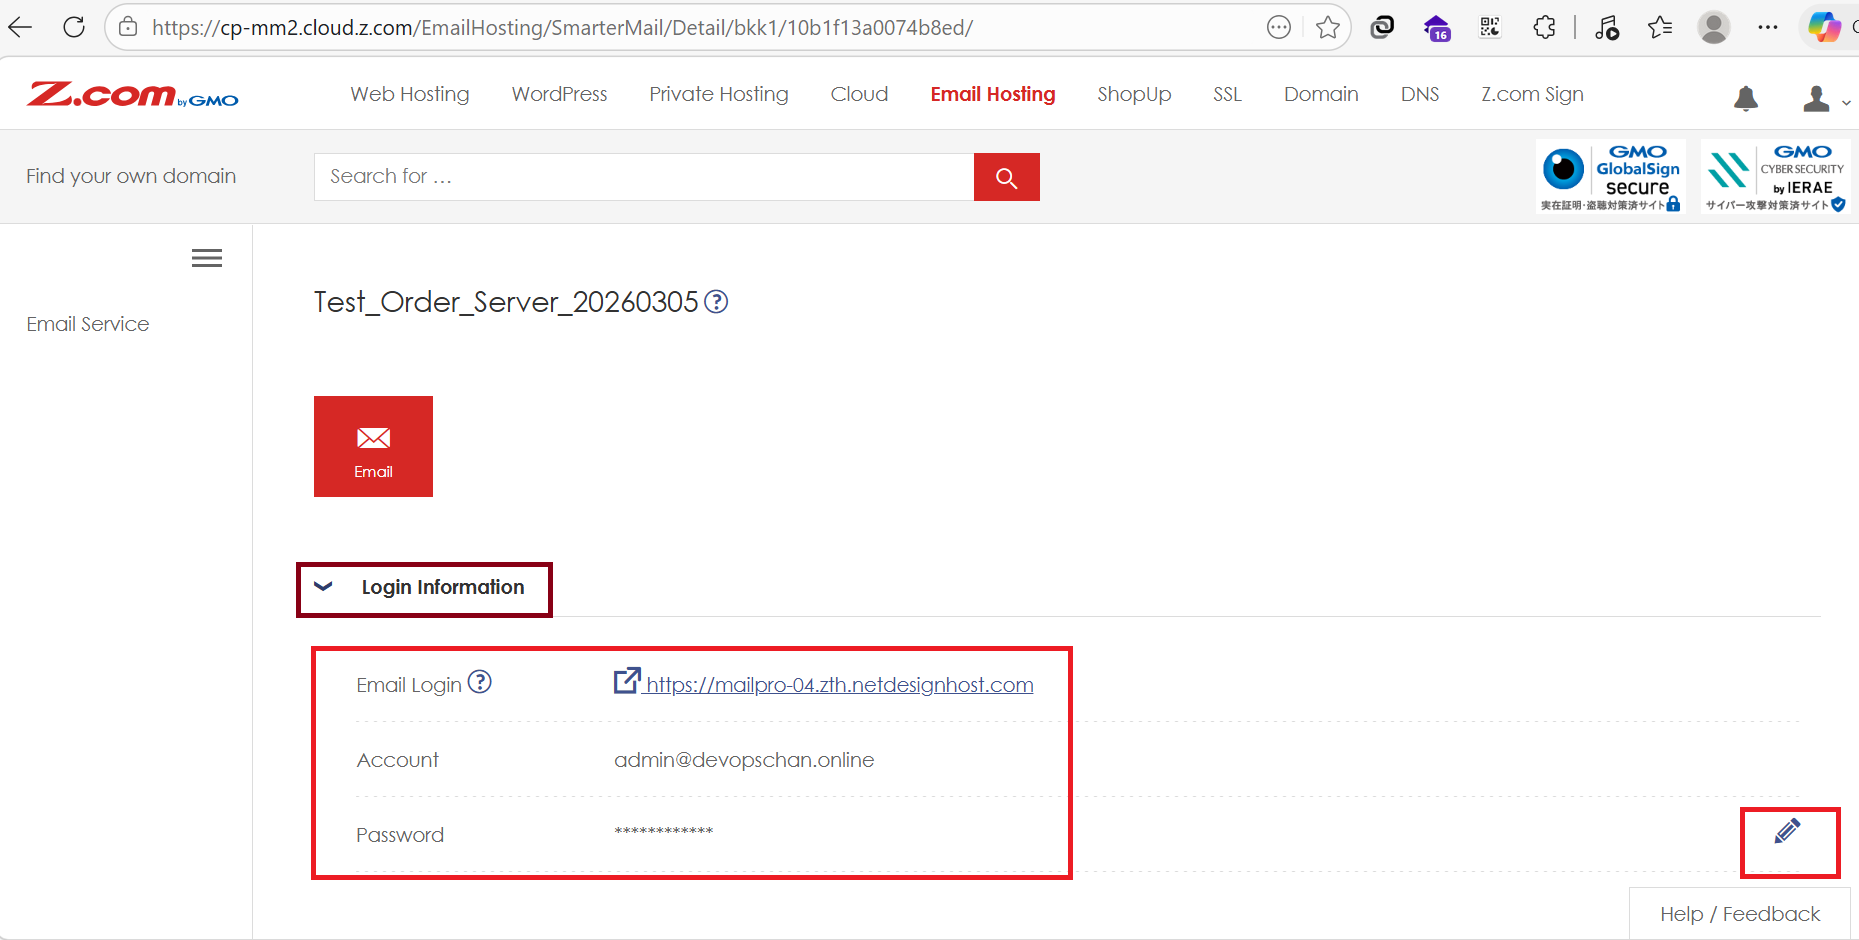Open the music note media control icon

(x=1607, y=27)
